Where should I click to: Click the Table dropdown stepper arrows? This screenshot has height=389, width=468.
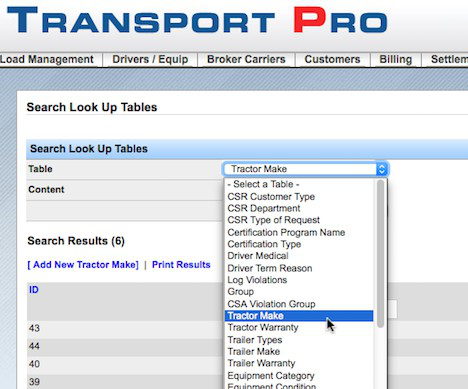click(382, 169)
